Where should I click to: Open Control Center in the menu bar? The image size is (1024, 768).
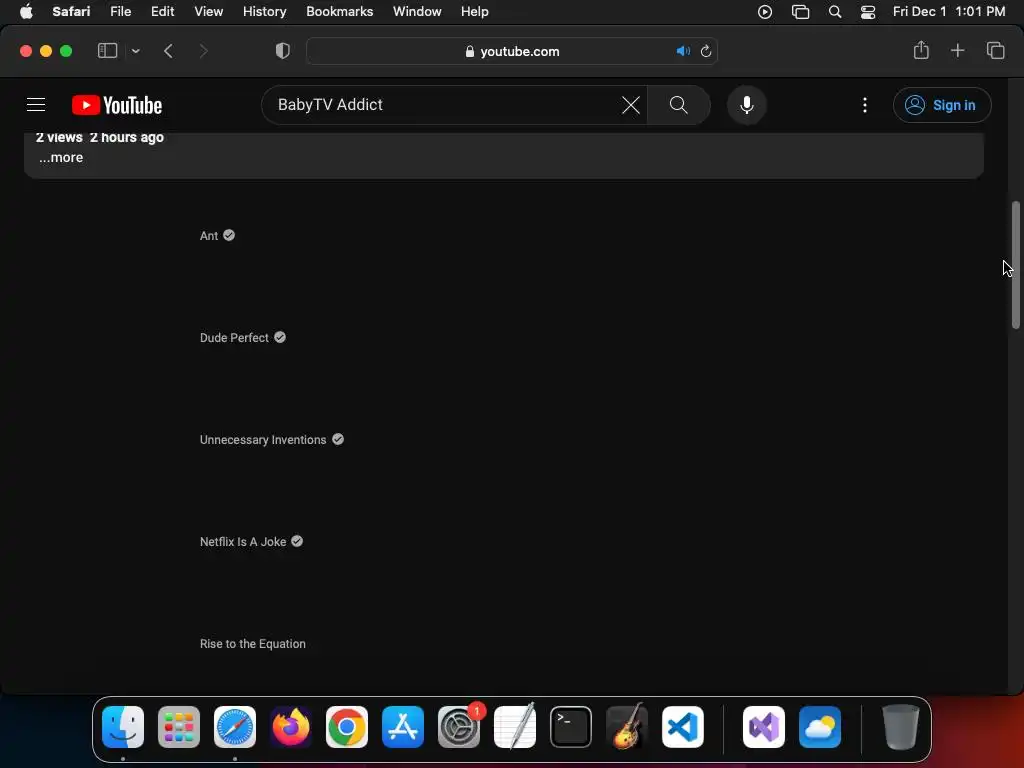click(868, 12)
